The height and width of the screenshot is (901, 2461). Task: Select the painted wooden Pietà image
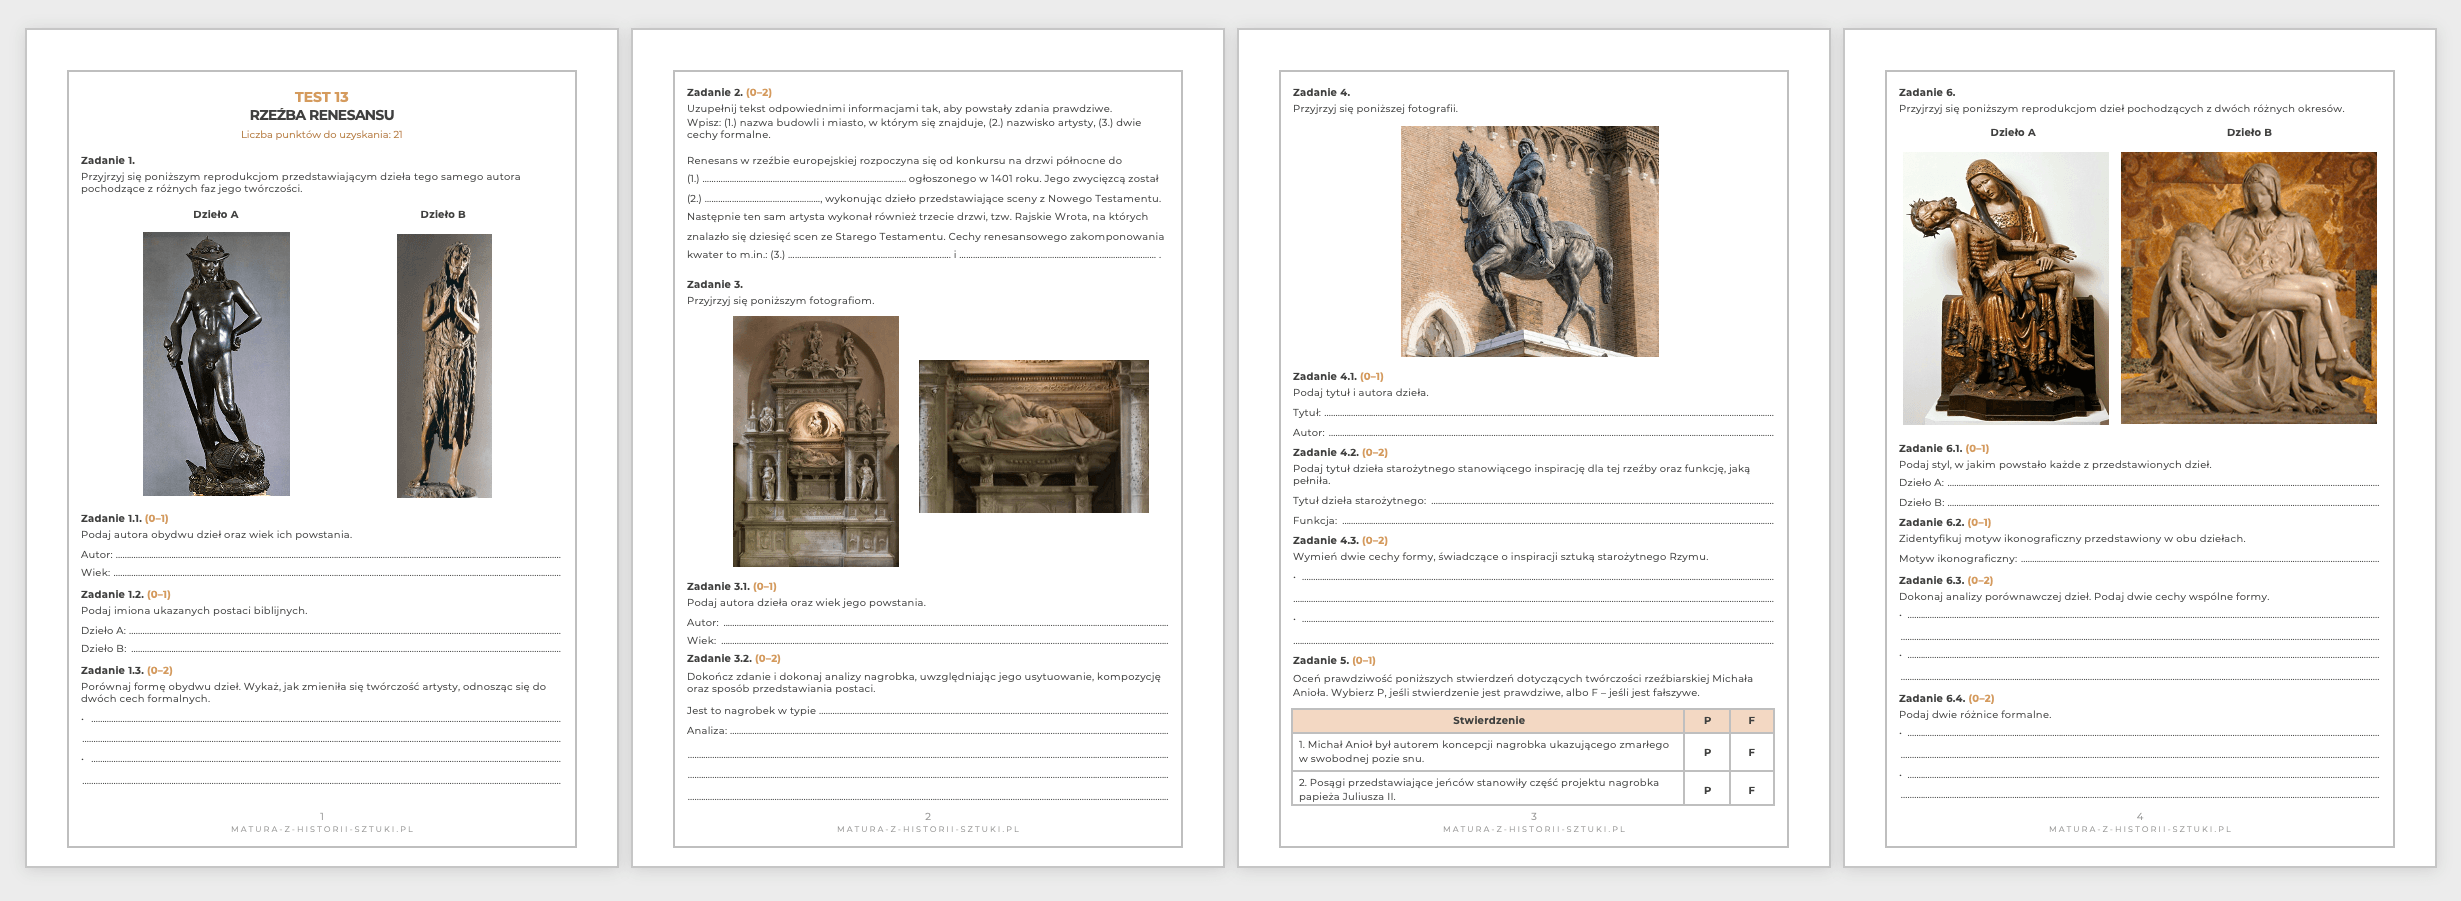[x=2006, y=288]
